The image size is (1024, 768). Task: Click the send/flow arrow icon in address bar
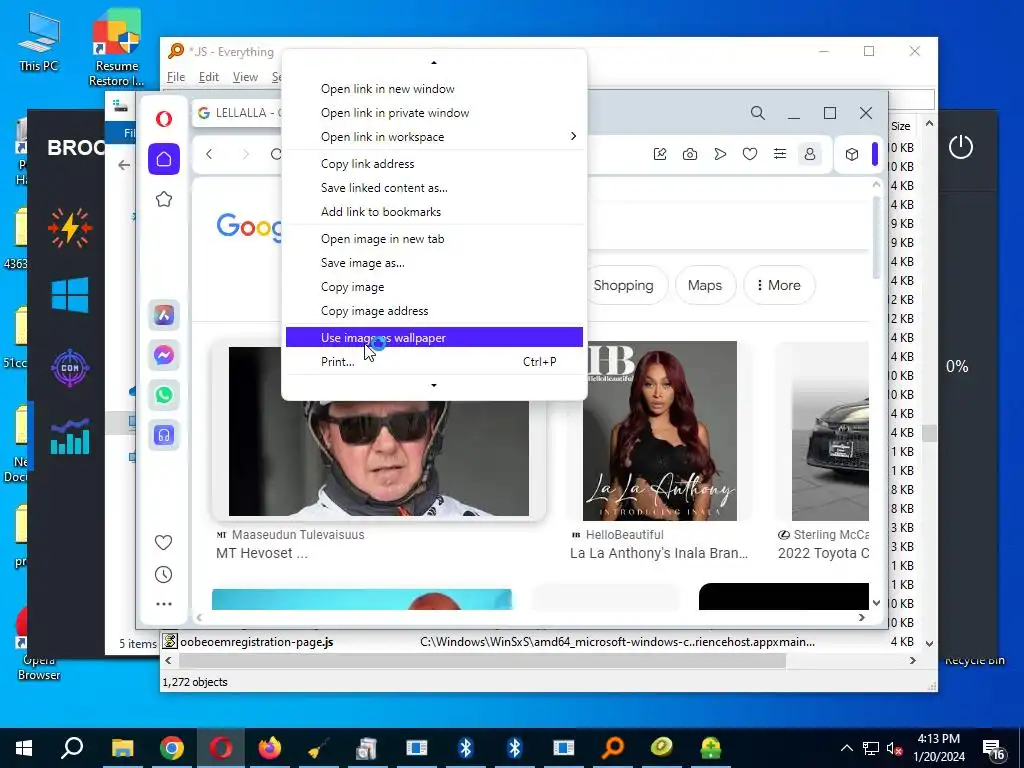pos(720,154)
